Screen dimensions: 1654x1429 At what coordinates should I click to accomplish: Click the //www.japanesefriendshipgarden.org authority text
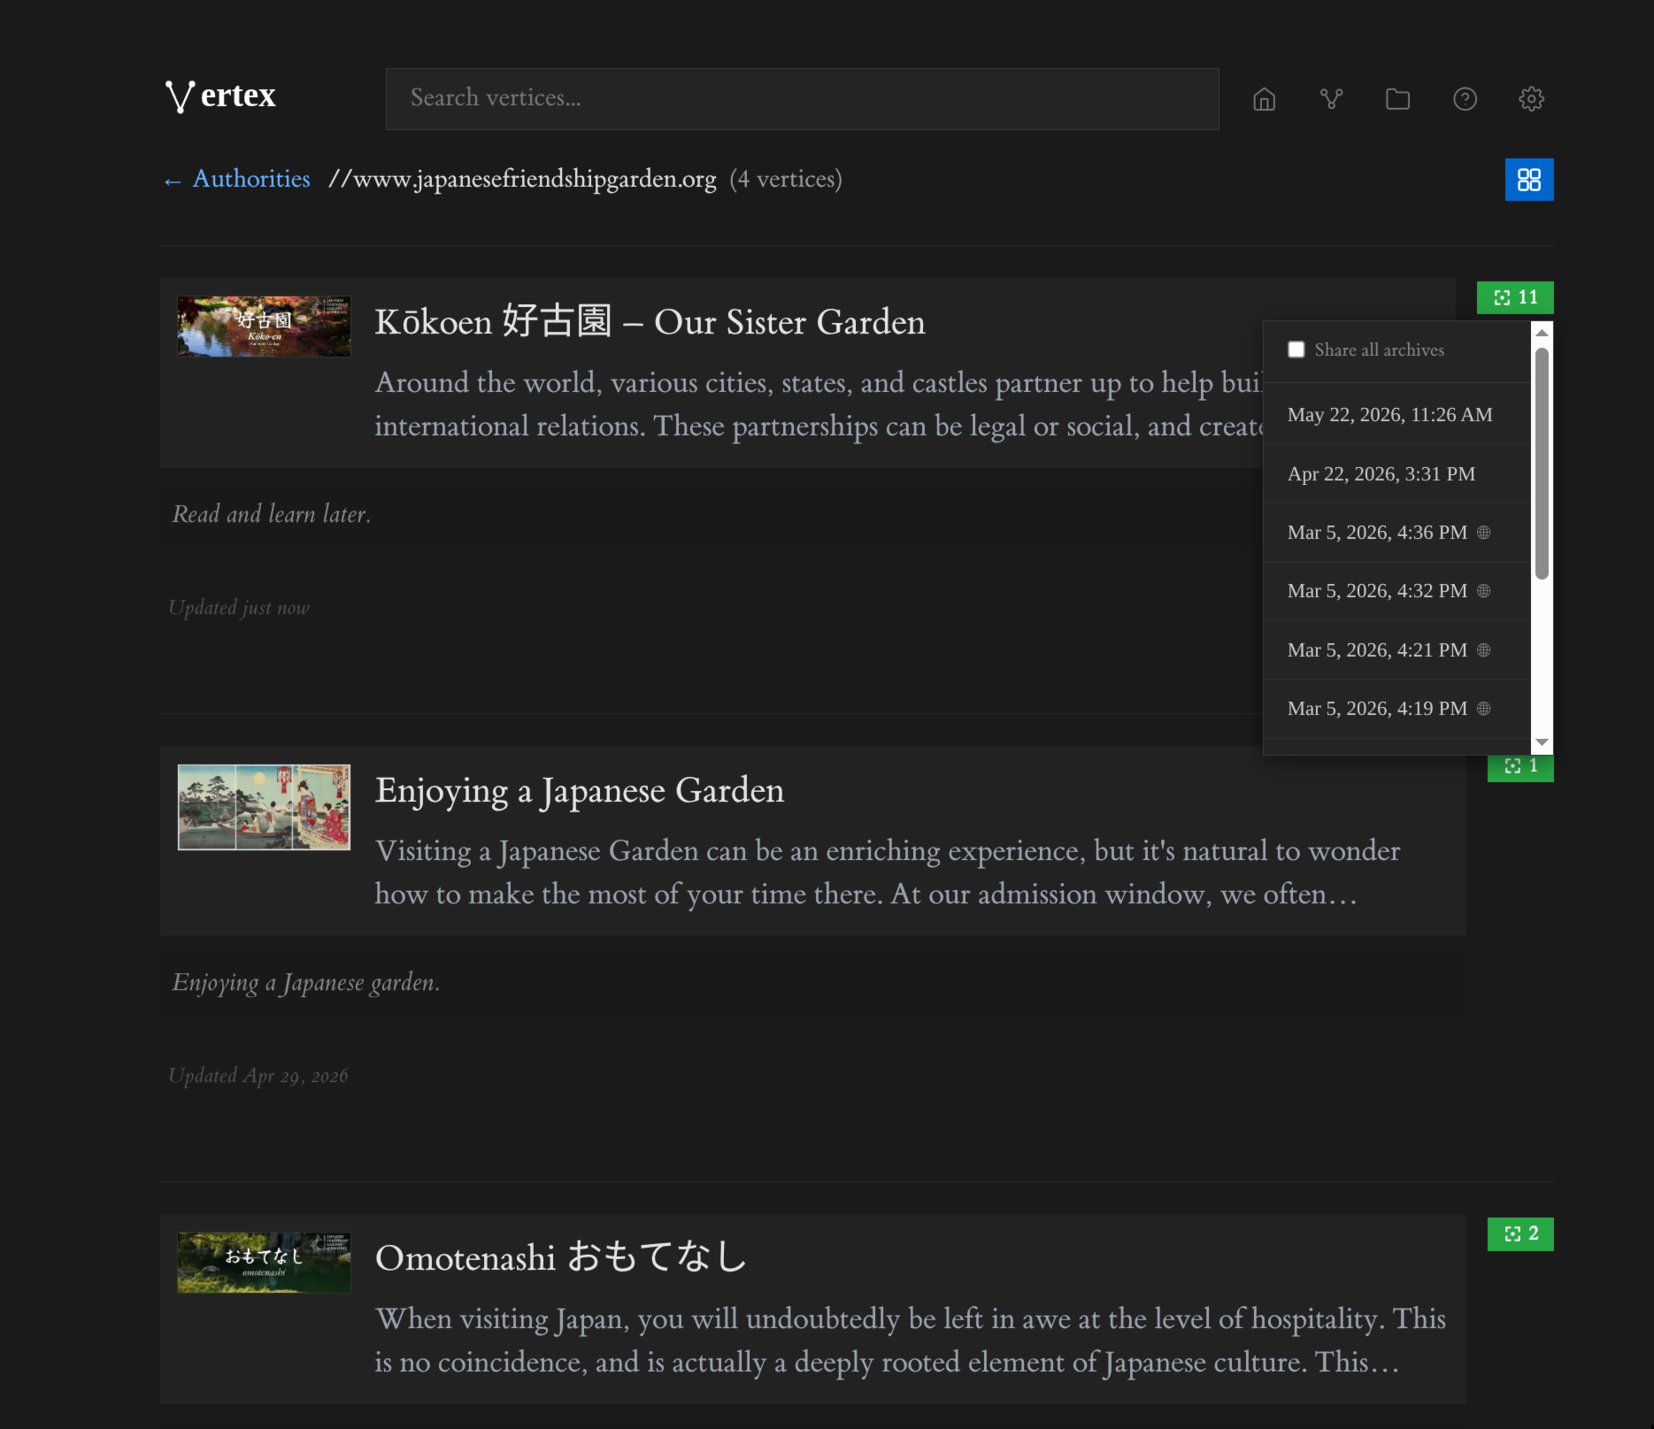pos(522,179)
